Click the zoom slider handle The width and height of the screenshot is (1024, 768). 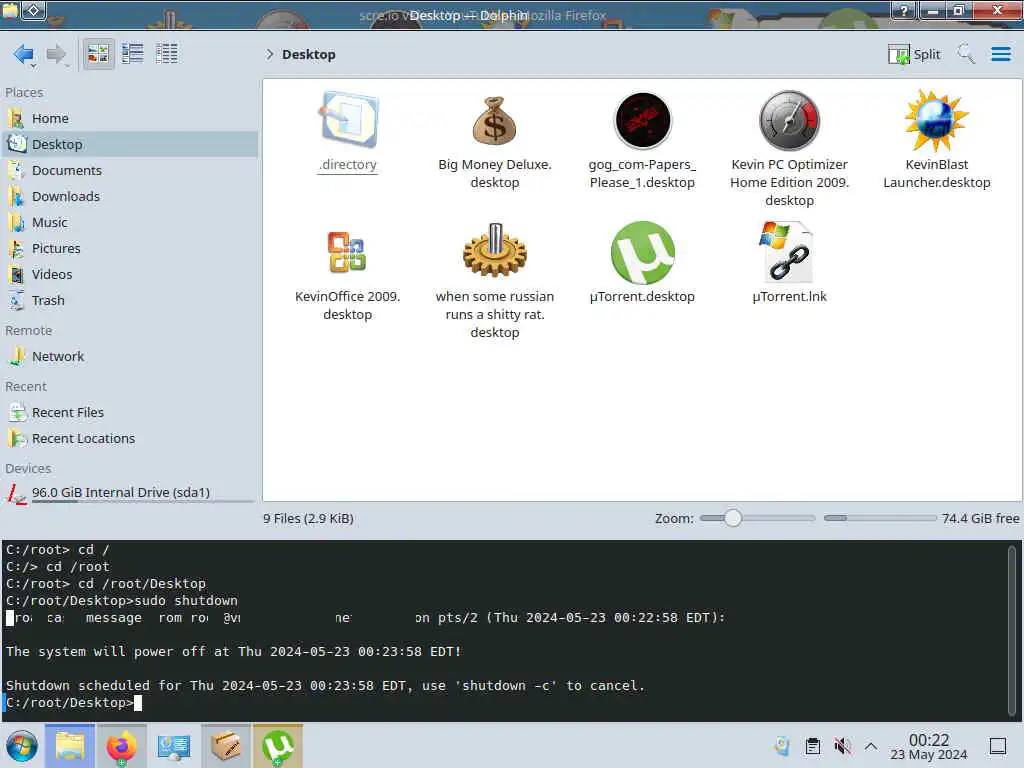[x=733, y=518]
